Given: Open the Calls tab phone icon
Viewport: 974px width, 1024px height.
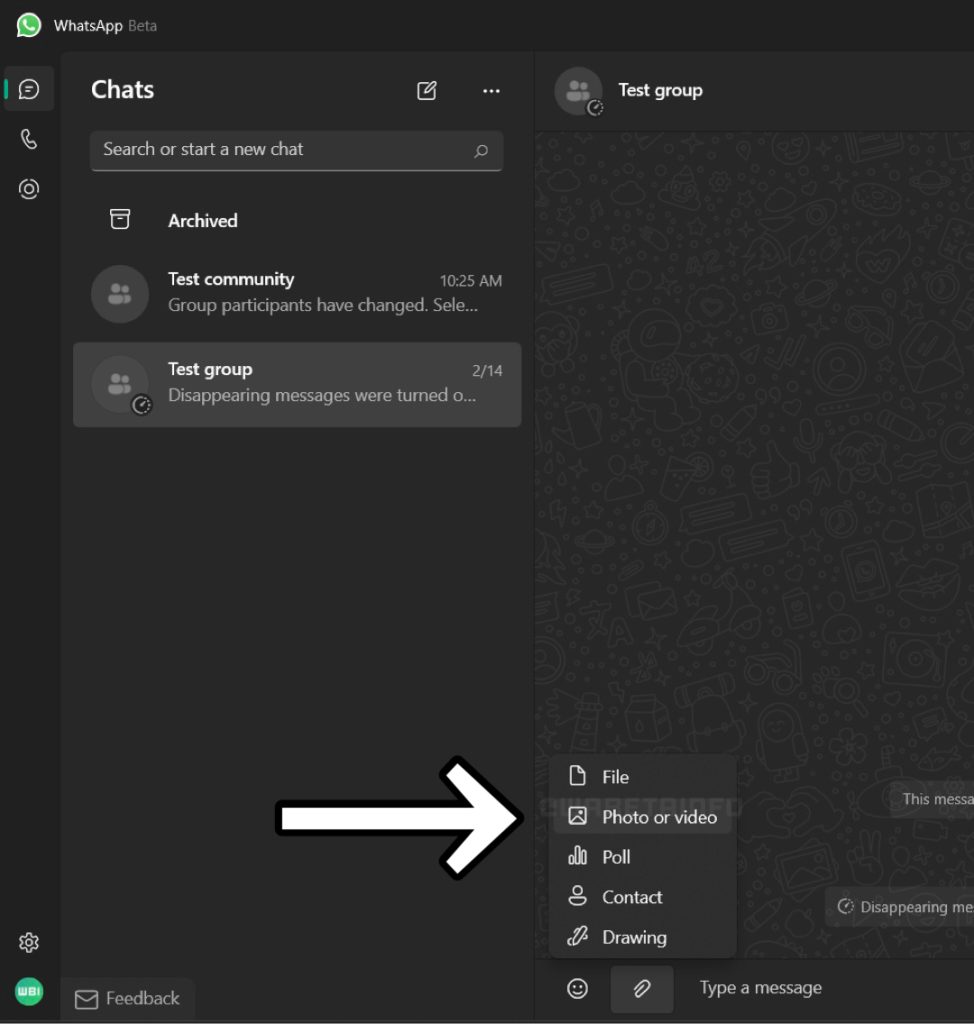Looking at the screenshot, I should pos(29,139).
